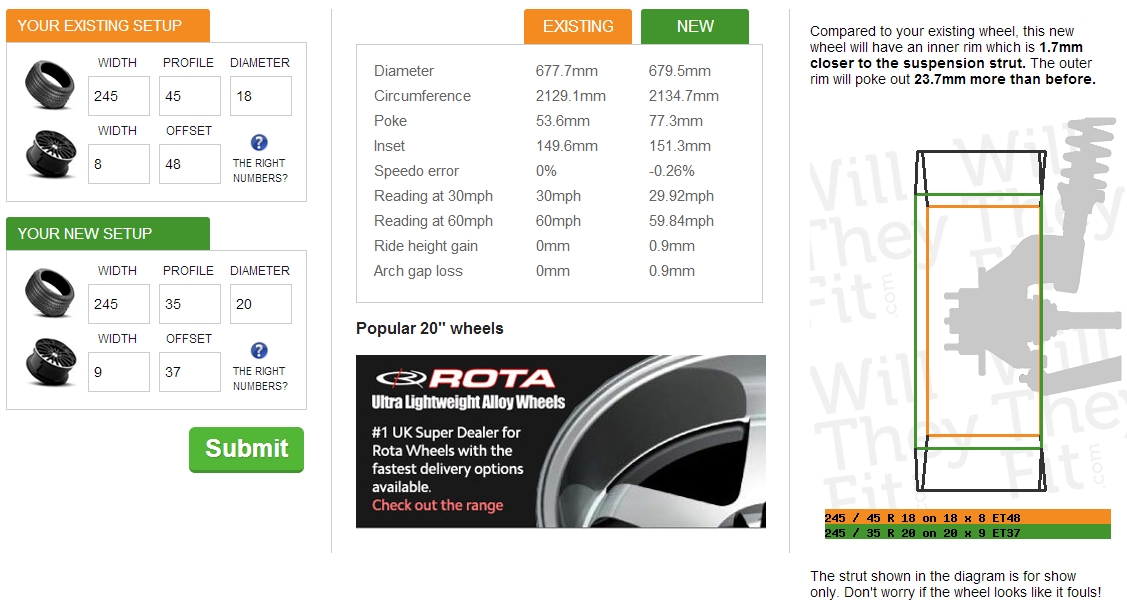Click the new wheel offset field showing 37
This screenshot has height=610, width=1127.
[x=190, y=372]
